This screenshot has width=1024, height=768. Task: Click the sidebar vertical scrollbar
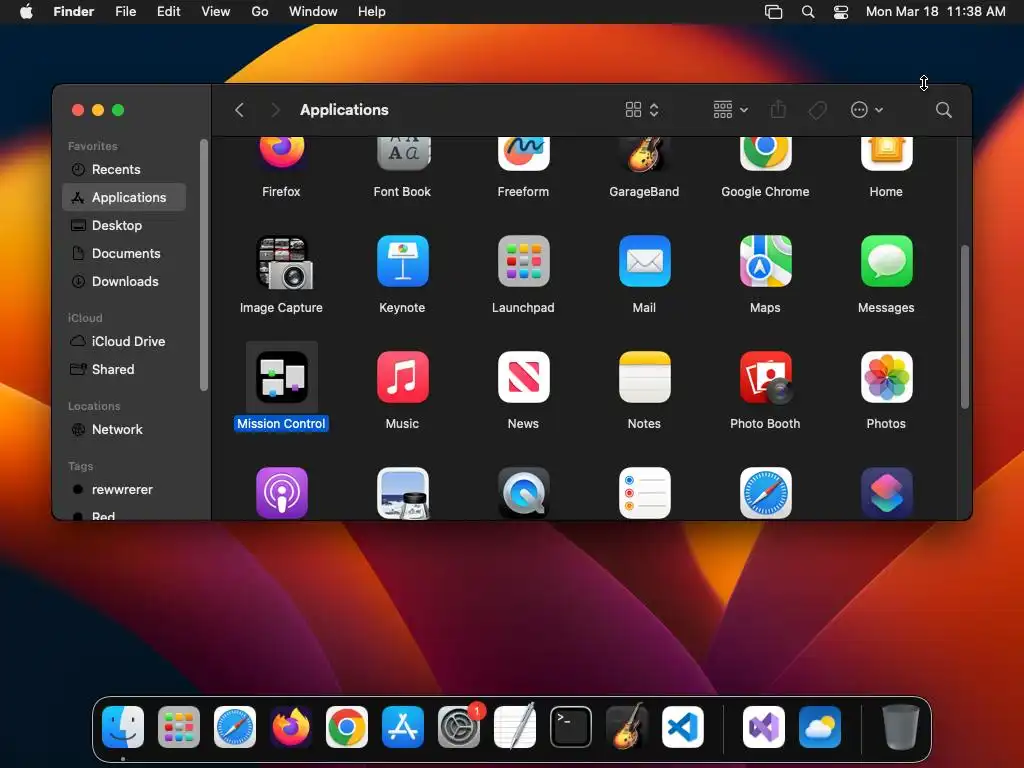[x=204, y=264]
